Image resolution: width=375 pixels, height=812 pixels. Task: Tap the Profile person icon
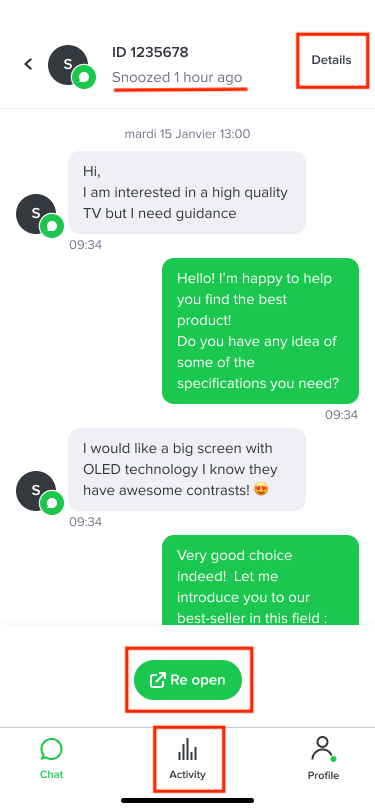[323, 748]
